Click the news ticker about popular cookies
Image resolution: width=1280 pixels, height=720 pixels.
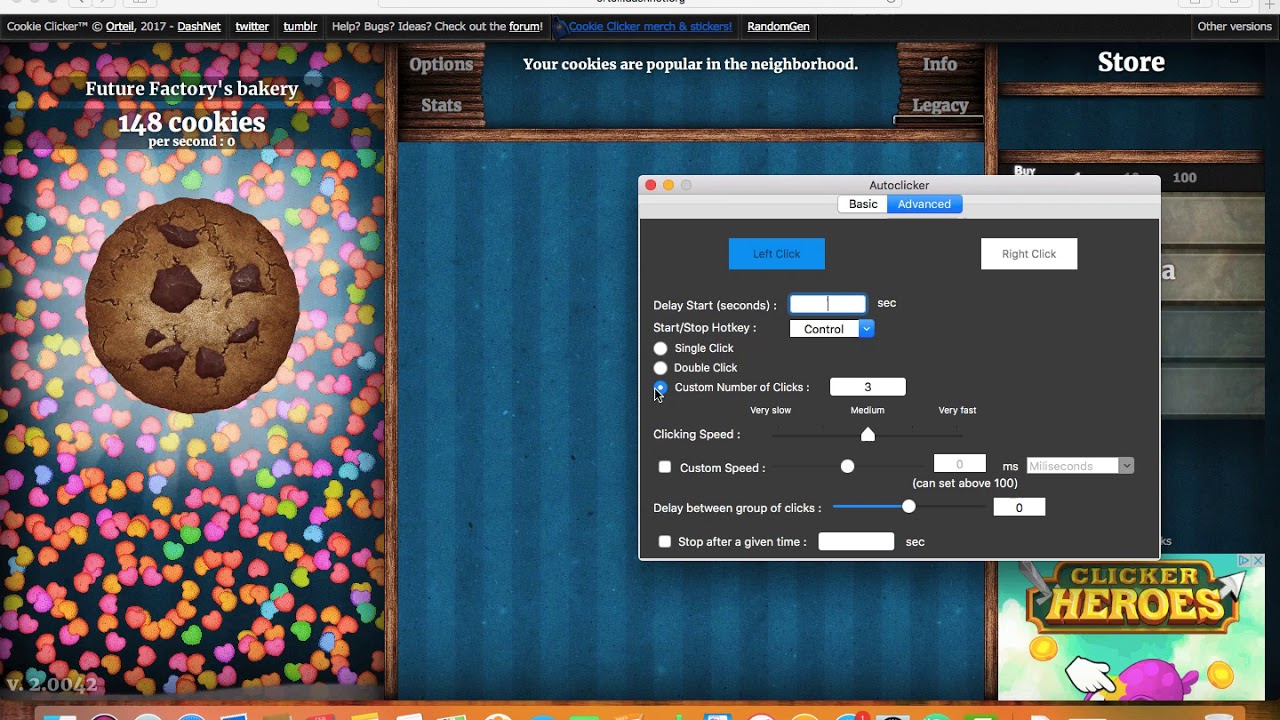[690, 65]
